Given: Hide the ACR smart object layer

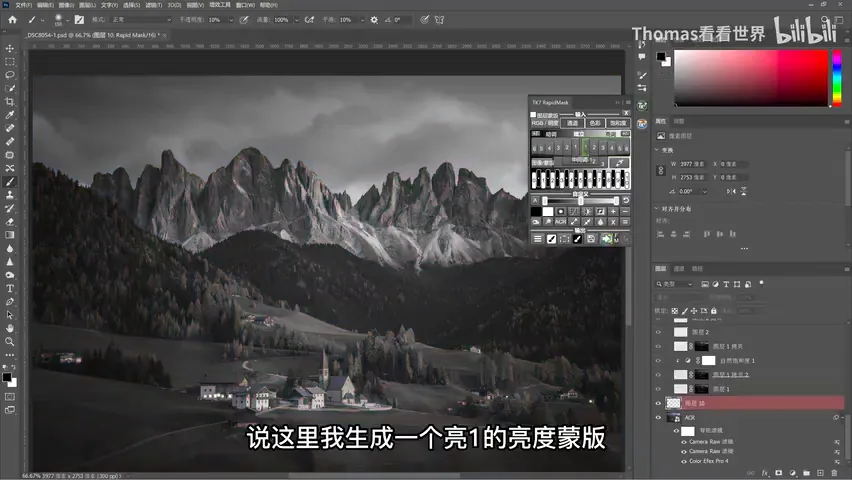Looking at the screenshot, I should pos(658,417).
